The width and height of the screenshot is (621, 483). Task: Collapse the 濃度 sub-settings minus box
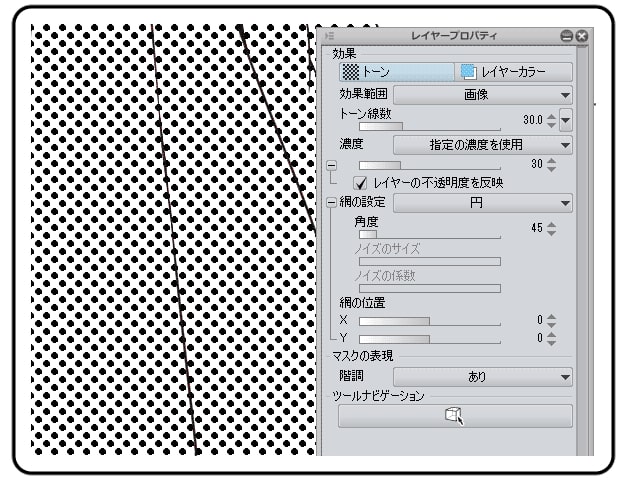pyautogui.click(x=331, y=165)
